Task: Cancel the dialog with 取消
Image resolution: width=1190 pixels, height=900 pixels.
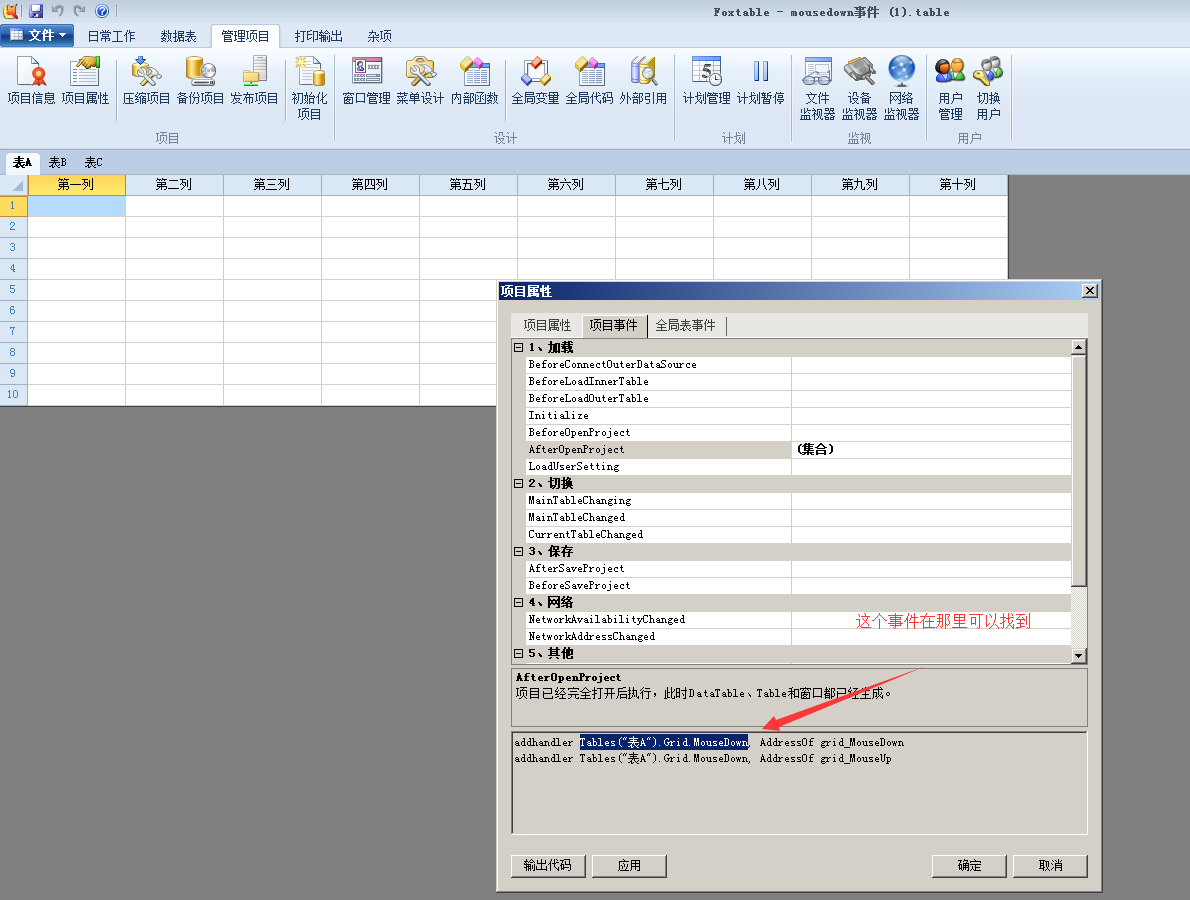Action: [1050, 866]
